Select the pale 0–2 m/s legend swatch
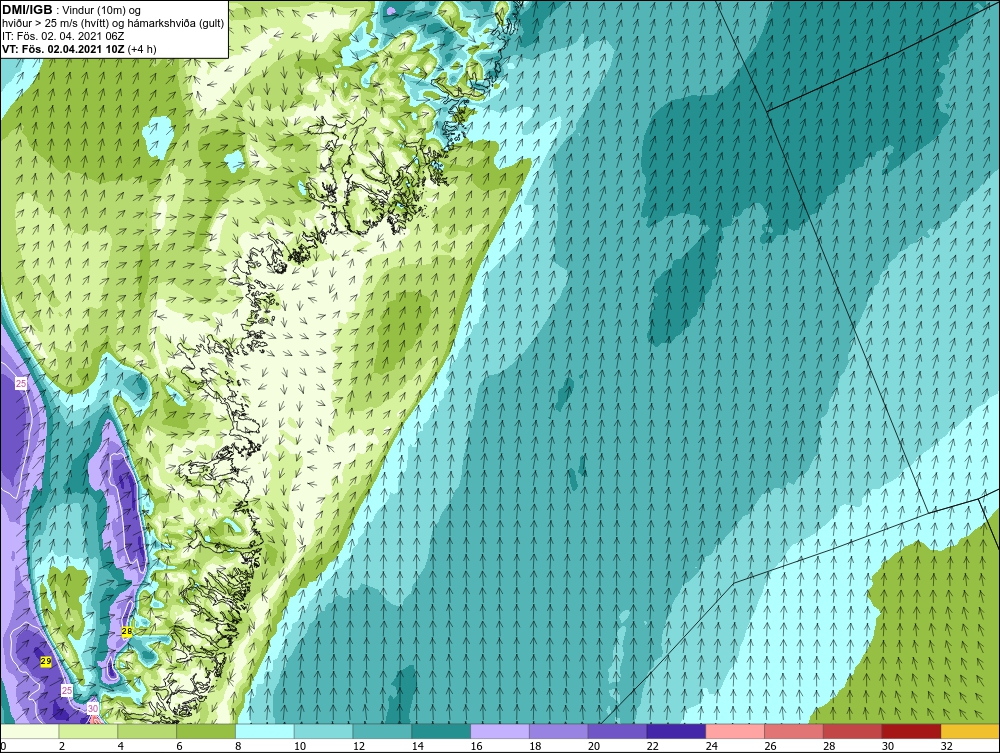Image resolution: width=1000 pixels, height=753 pixels. click(29, 731)
